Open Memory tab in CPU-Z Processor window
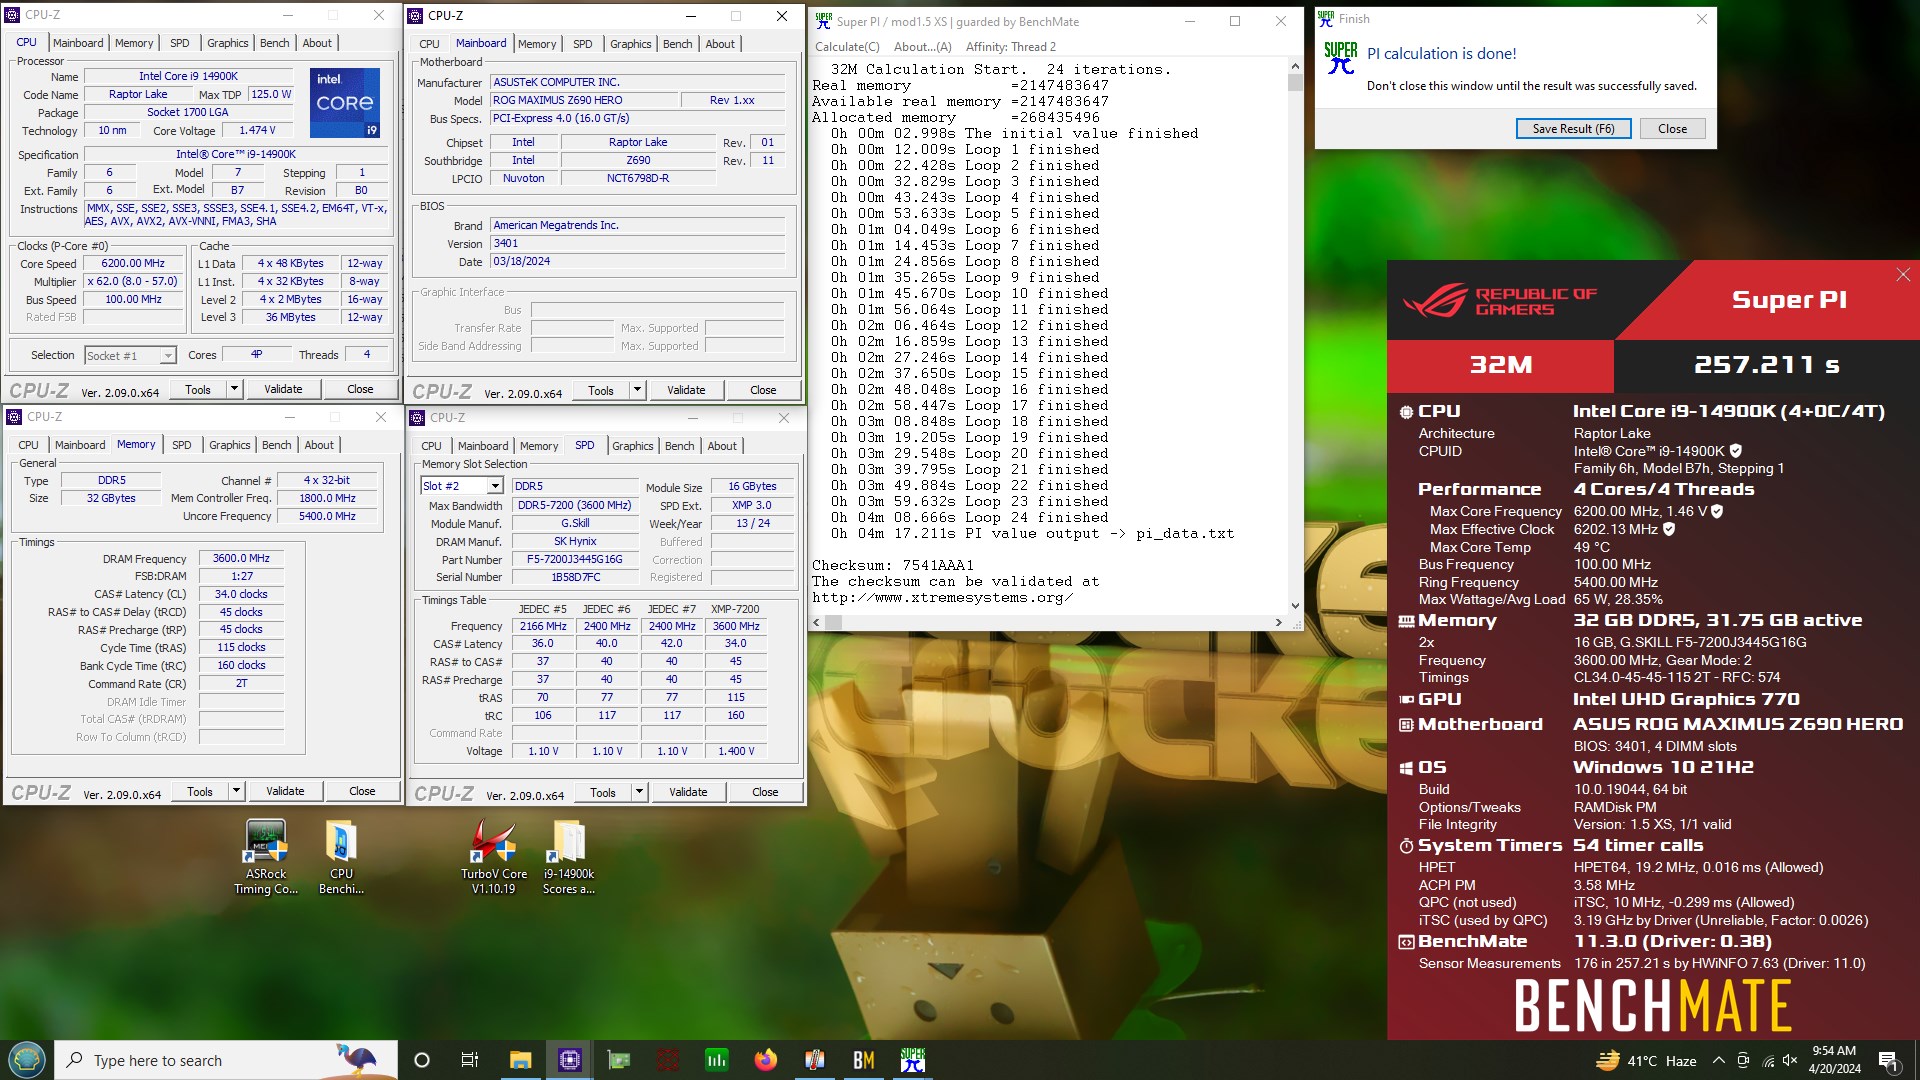Viewport: 1920px width, 1080px height. (134, 43)
